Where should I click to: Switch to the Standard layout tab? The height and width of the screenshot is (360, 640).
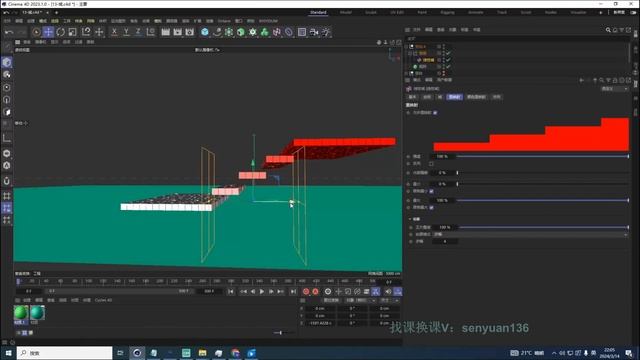point(318,13)
